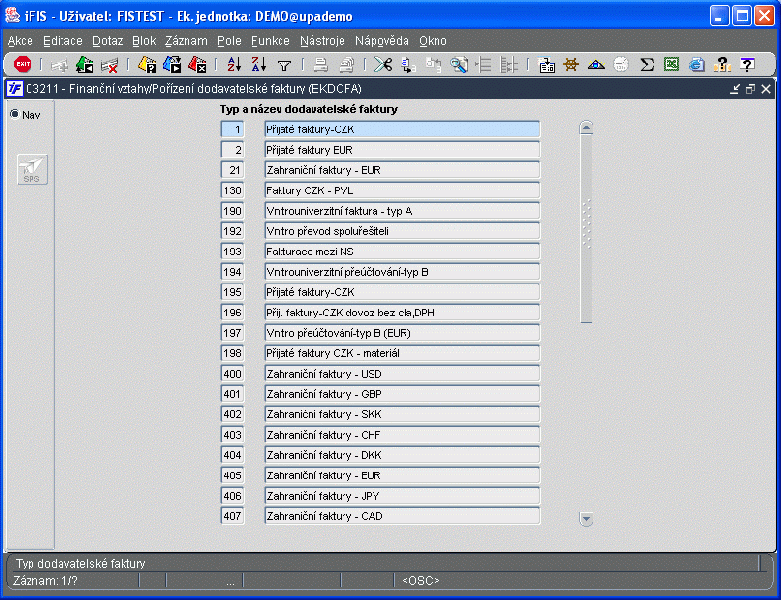Open the Blok menu
This screenshot has height=600, width=781.
pyautogui.click(x=144, y=41)
